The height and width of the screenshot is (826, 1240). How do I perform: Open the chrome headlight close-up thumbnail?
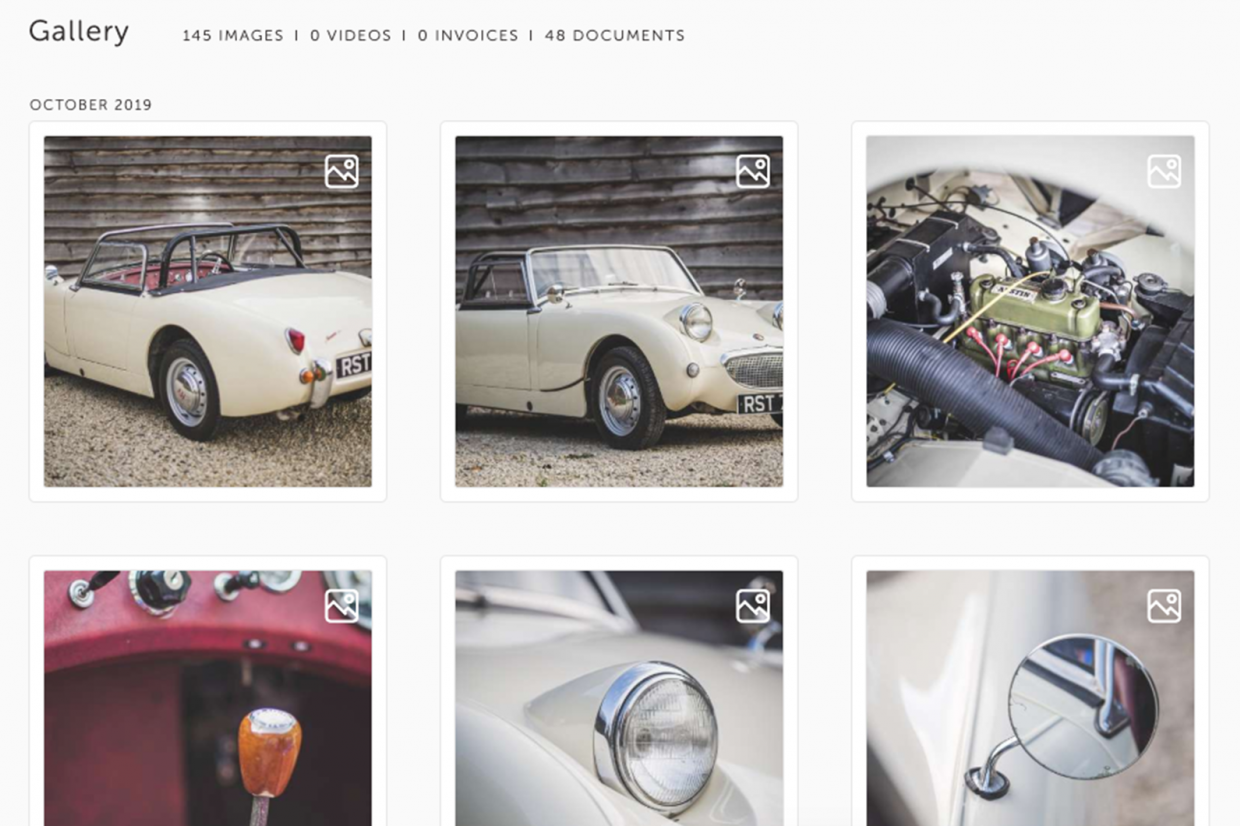pos(619,698)
